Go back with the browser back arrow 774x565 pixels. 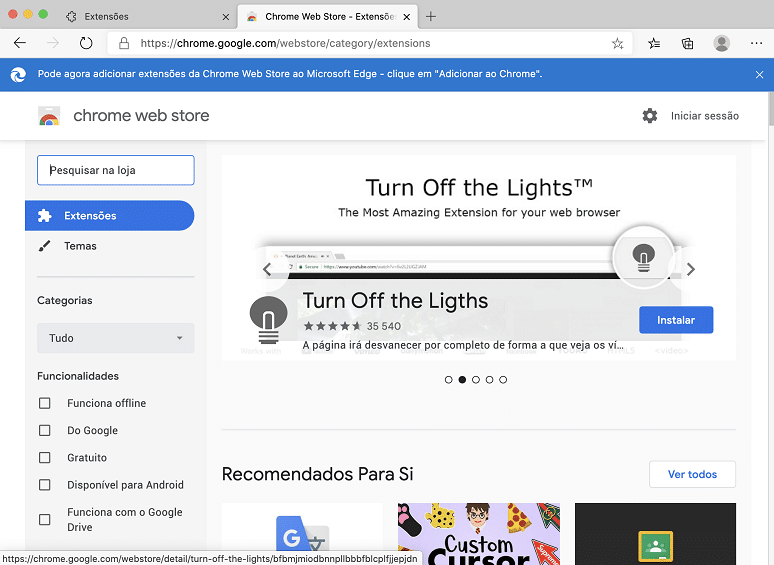pos(20,43)
